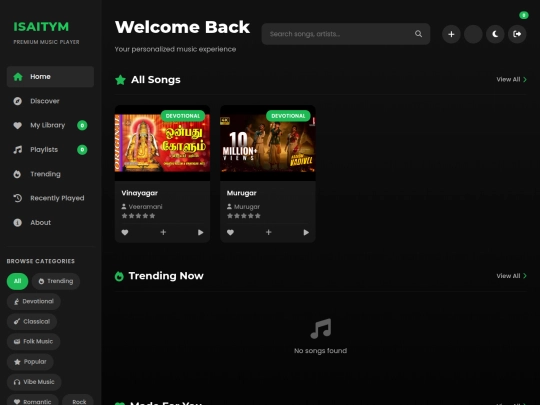The width and height of the screenshot is (540, 405).
Task: Rate Murugar using the star rating
Action: 244,216
